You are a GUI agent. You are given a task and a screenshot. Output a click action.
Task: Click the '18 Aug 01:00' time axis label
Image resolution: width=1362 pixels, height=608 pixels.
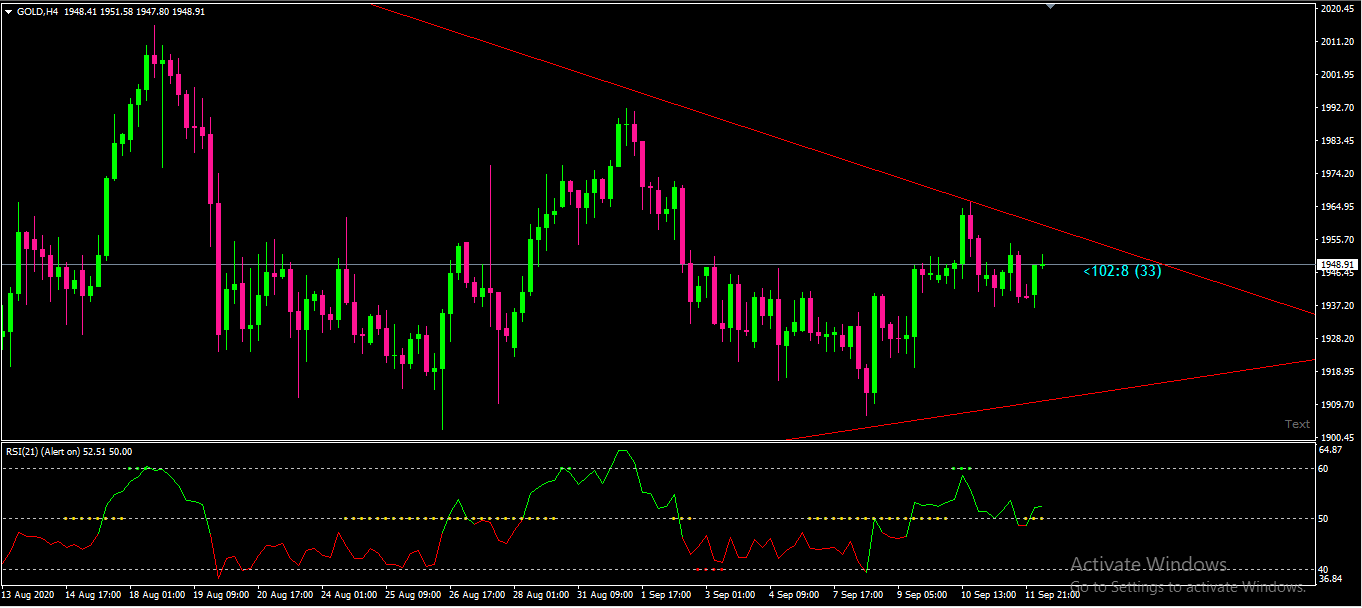[x=155, y=595]
